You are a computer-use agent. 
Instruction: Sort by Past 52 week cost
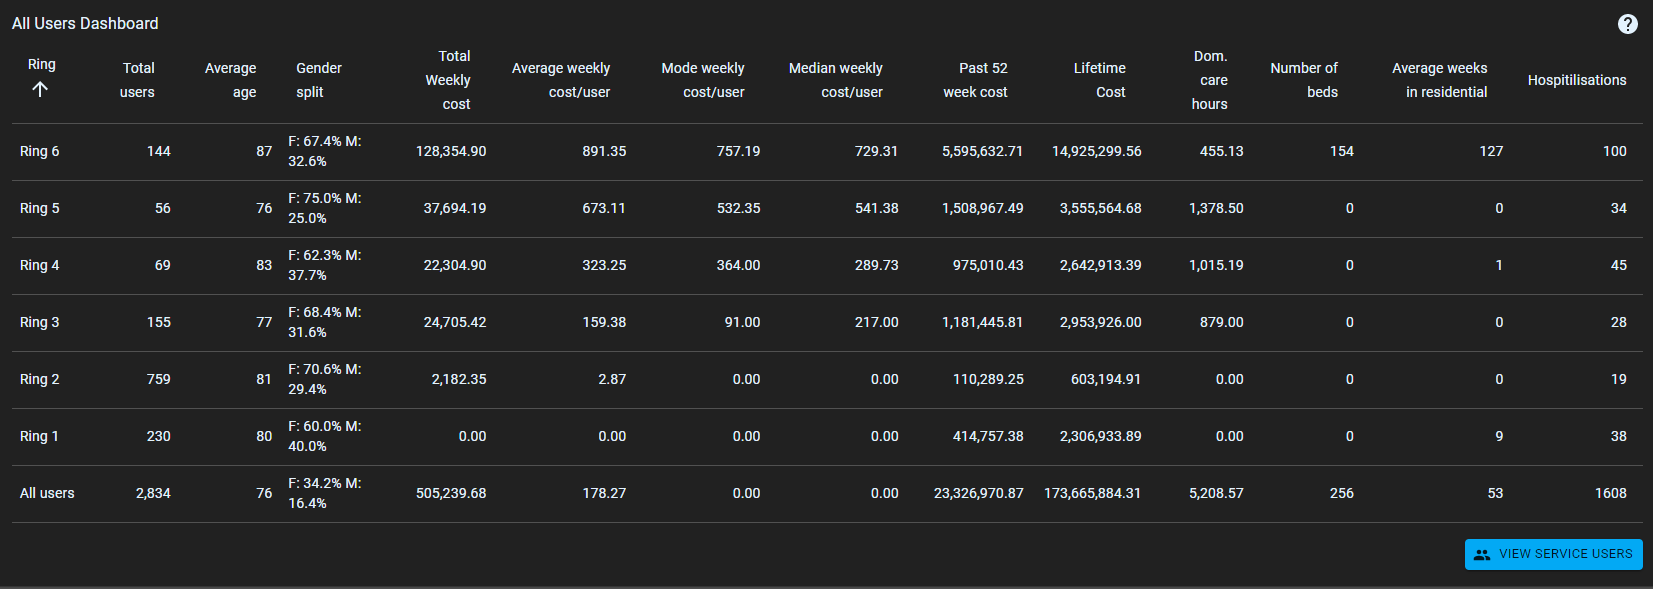977,80
